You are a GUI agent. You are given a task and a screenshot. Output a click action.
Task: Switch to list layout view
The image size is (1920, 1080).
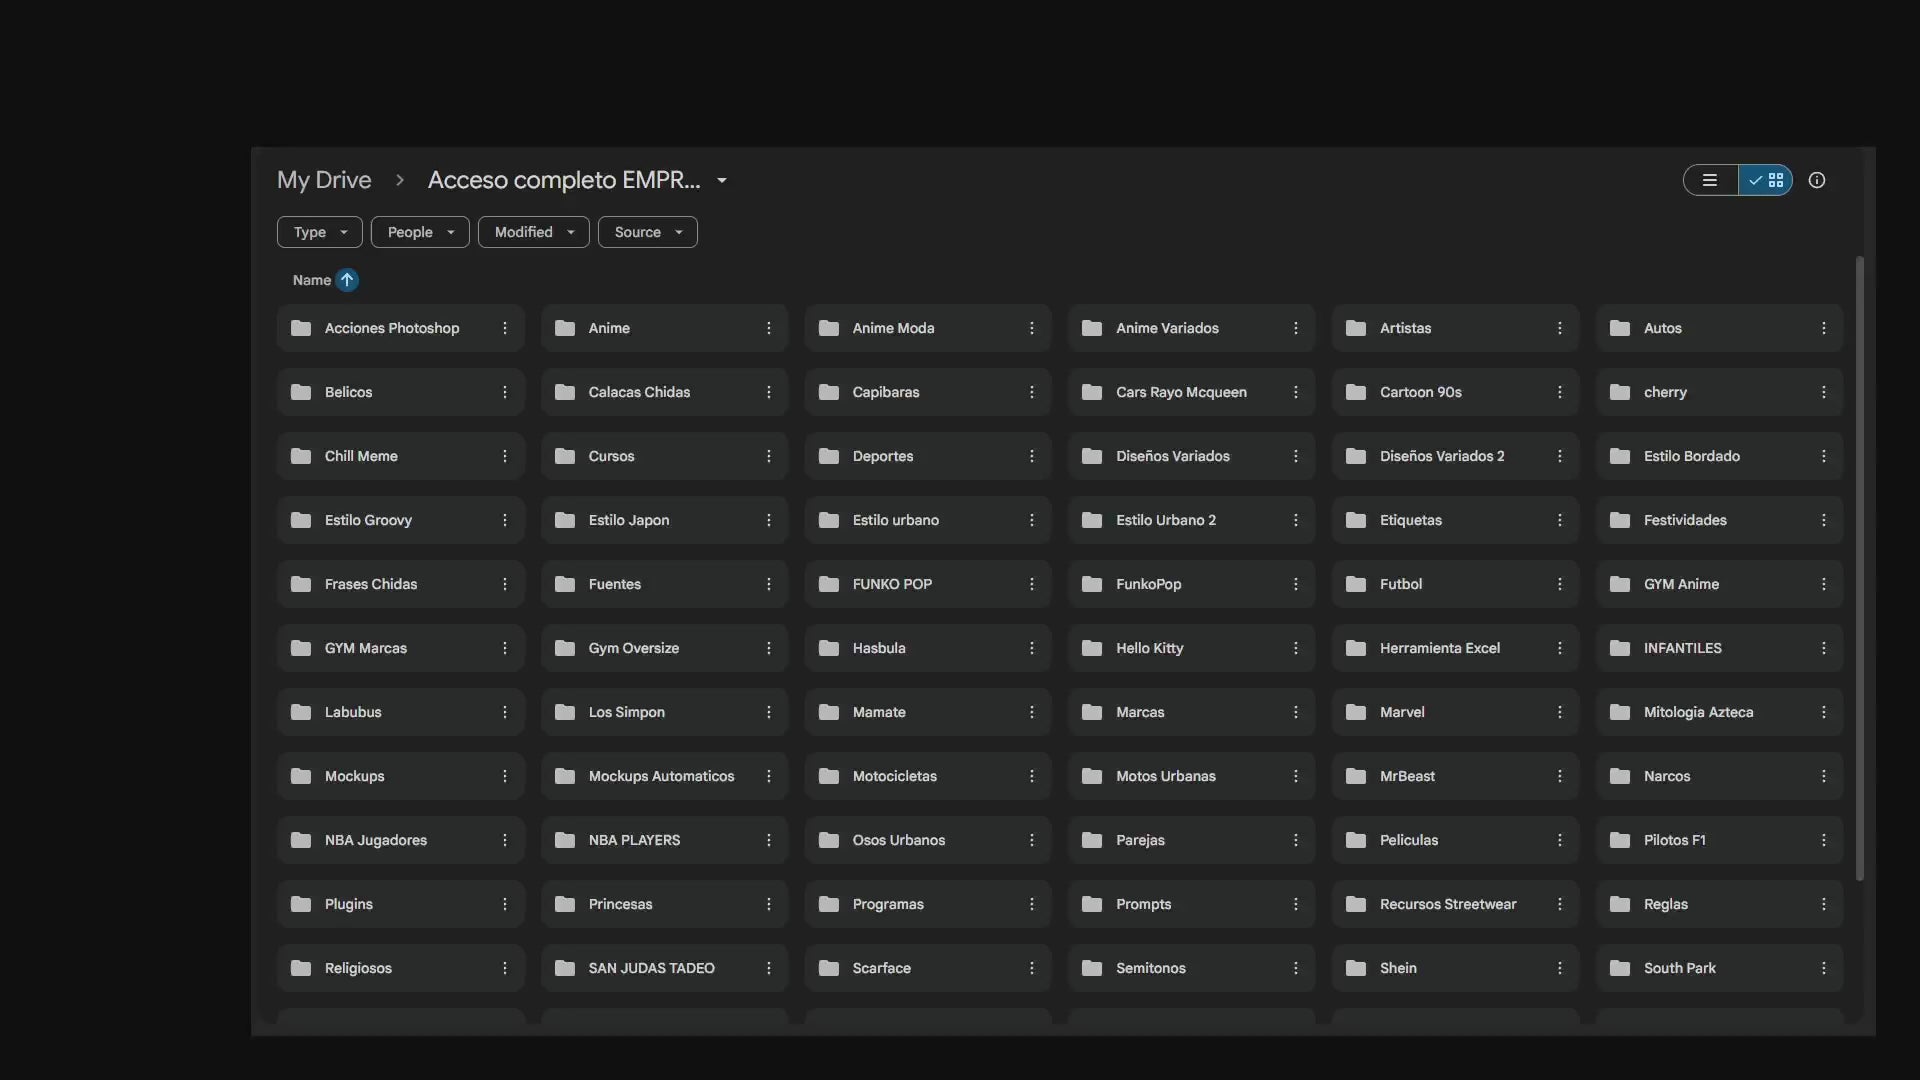point(1711,180)
